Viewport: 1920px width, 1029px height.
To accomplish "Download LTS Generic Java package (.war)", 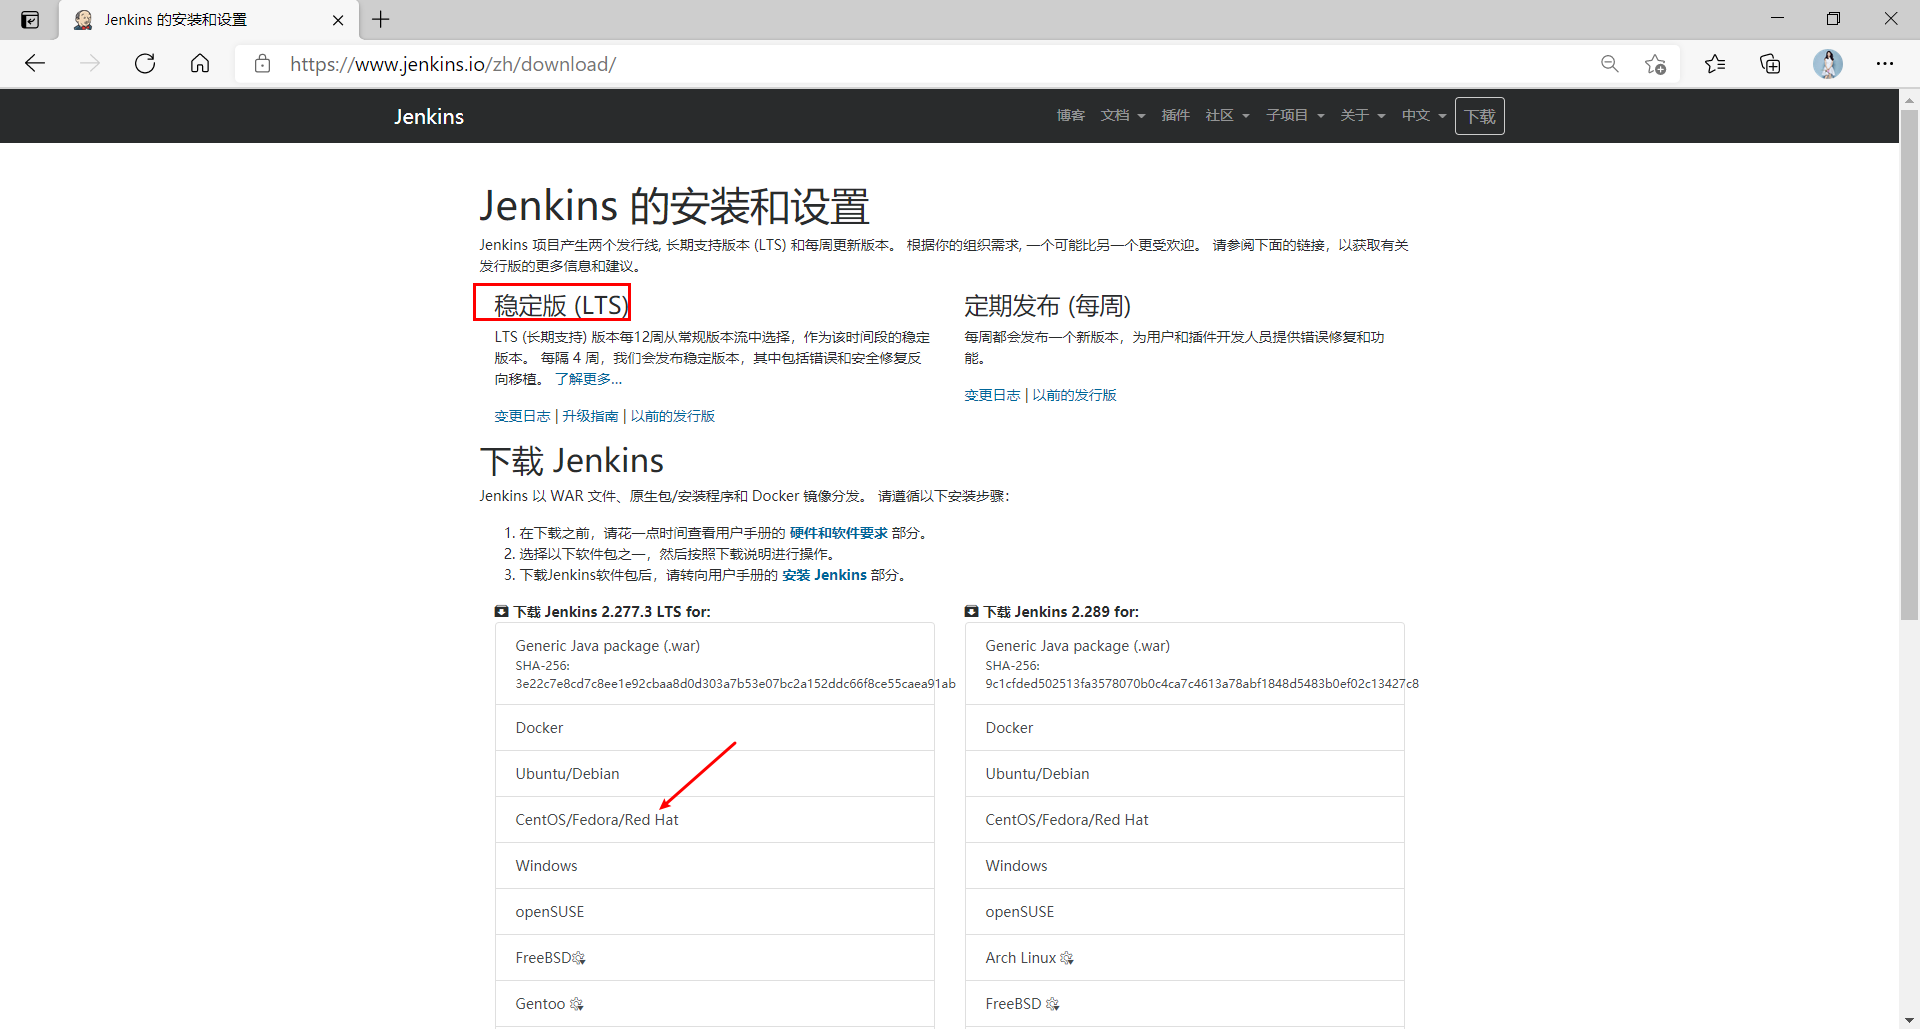I will [715, 664].
